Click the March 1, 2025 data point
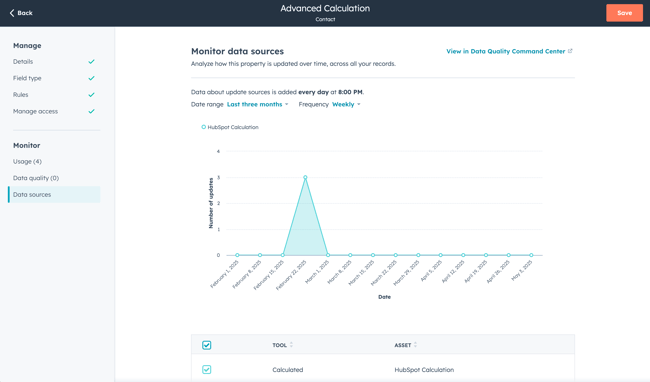This screenshot has width=650, height=382. point(327,255)
